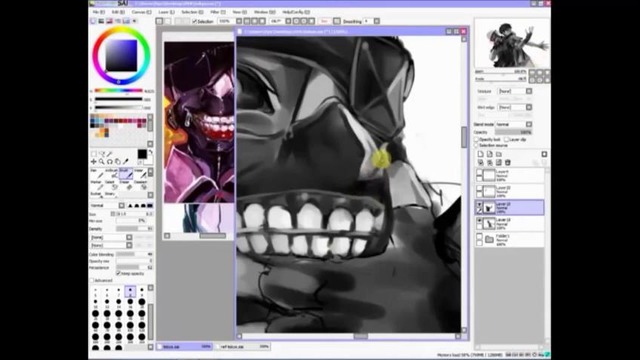Delete the selected layer with trash icon

[507, 162]
